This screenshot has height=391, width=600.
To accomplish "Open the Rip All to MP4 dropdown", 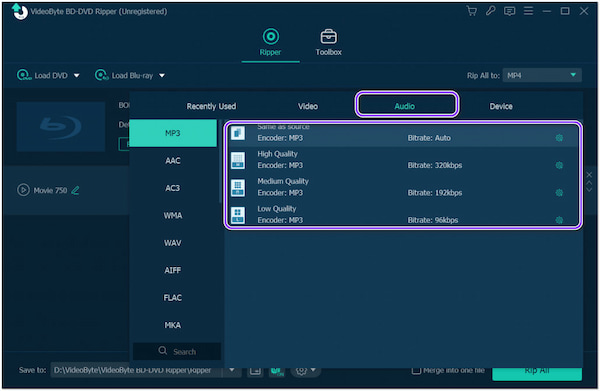I will (542, 75).
